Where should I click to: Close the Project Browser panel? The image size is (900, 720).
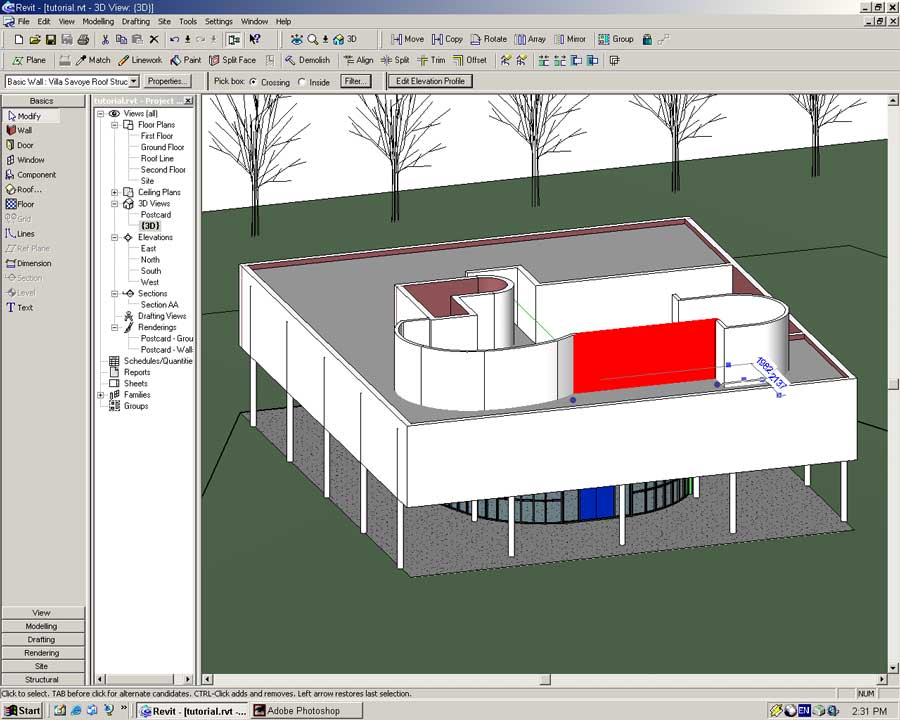click(x=188, y=101)
